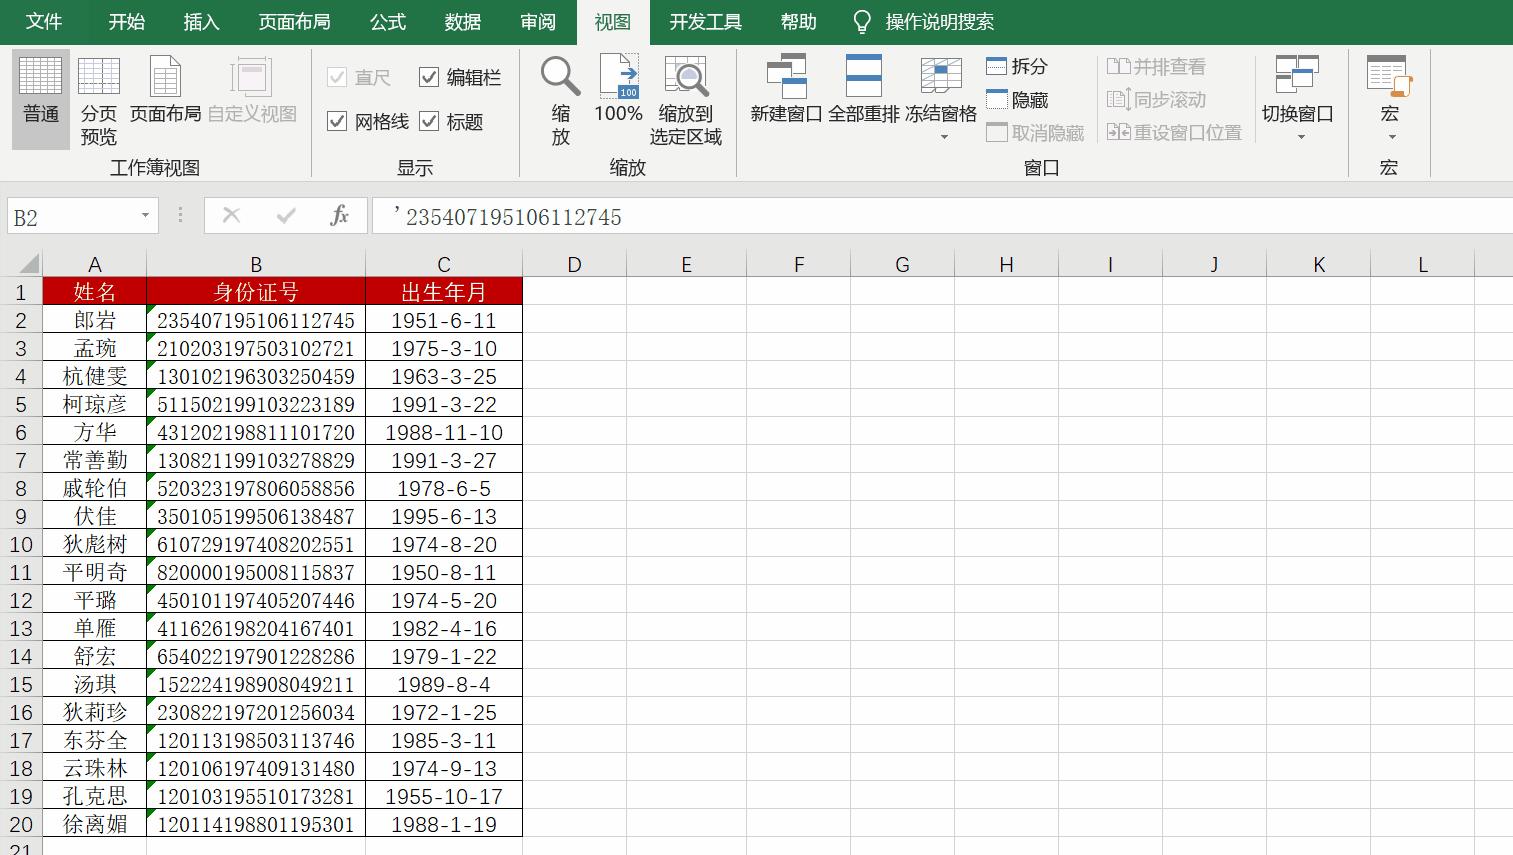Image resolution: width=1513 pixels, height=855 pixels.
Task: Click 全部重排 arrange all windows
Action: [x=862, y=100]
